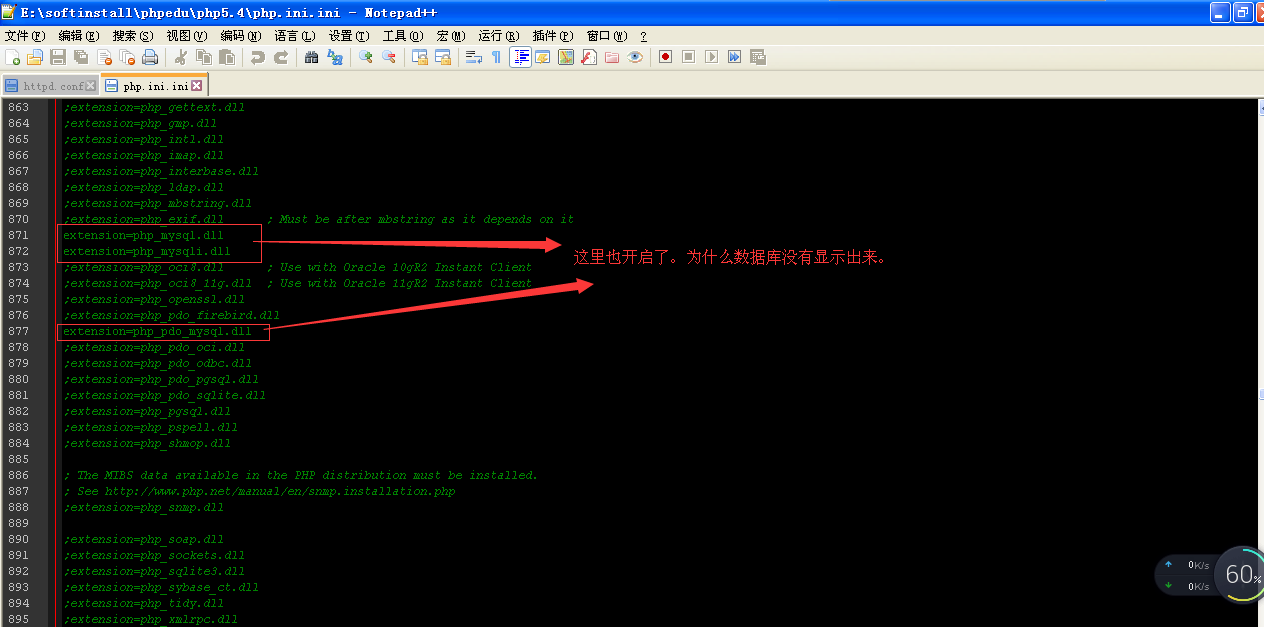Switch to the httpd.conf tab
Screen dimensions: 1264x627
50,86
